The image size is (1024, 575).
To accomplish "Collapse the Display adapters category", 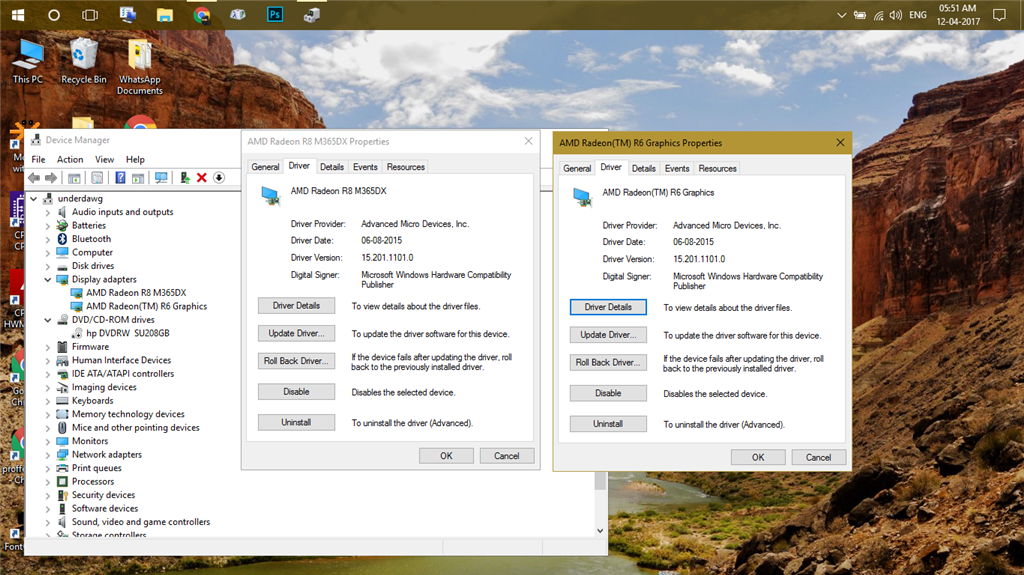I will pos(48,280).
